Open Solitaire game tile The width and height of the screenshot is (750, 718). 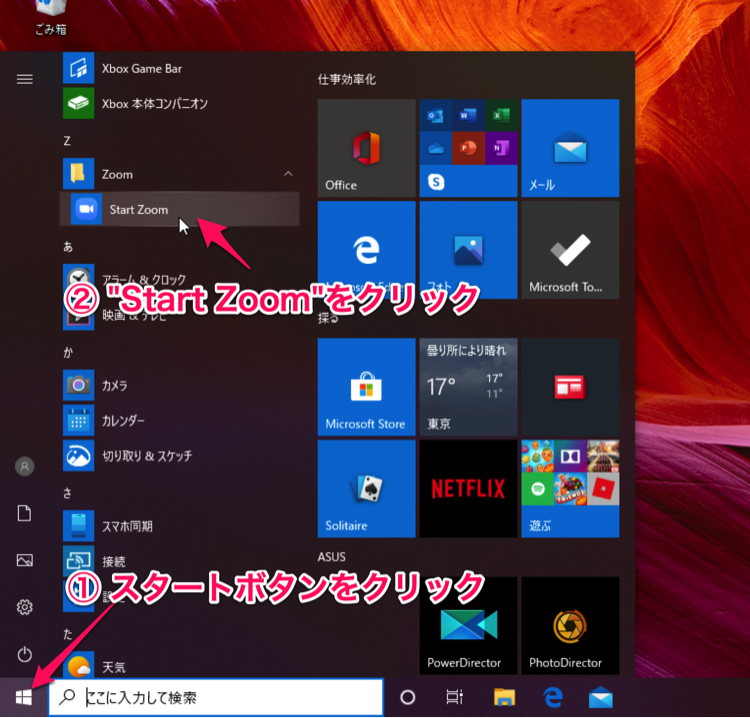pyautogui.click(x=366, y=489)
